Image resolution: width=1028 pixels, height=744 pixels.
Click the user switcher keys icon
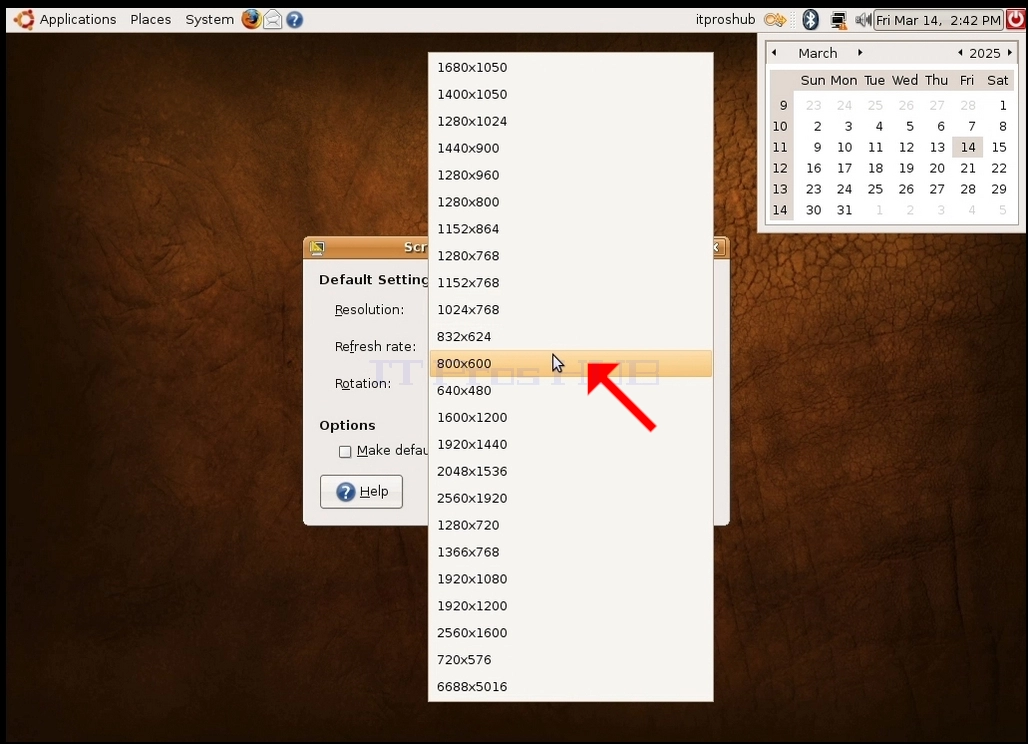pos(775,20)
